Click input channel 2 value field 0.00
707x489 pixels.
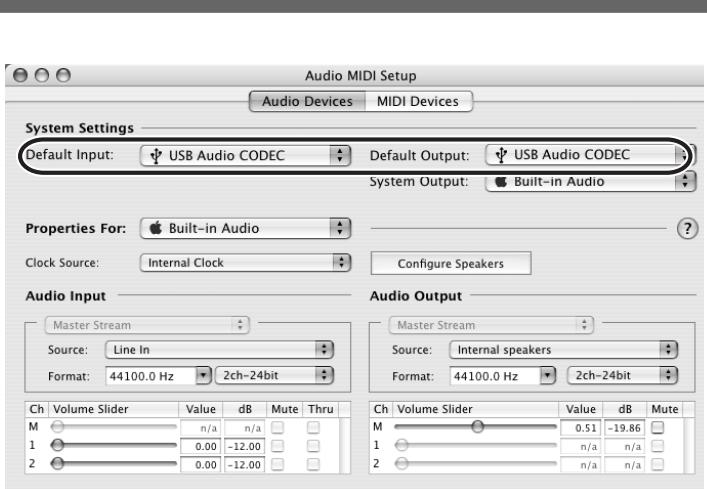click(x=201, y=464)
